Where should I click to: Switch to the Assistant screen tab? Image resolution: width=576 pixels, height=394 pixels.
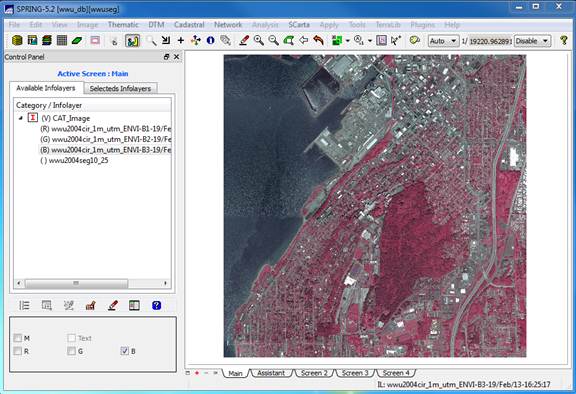pyautogui.click(x=271, y=373)
